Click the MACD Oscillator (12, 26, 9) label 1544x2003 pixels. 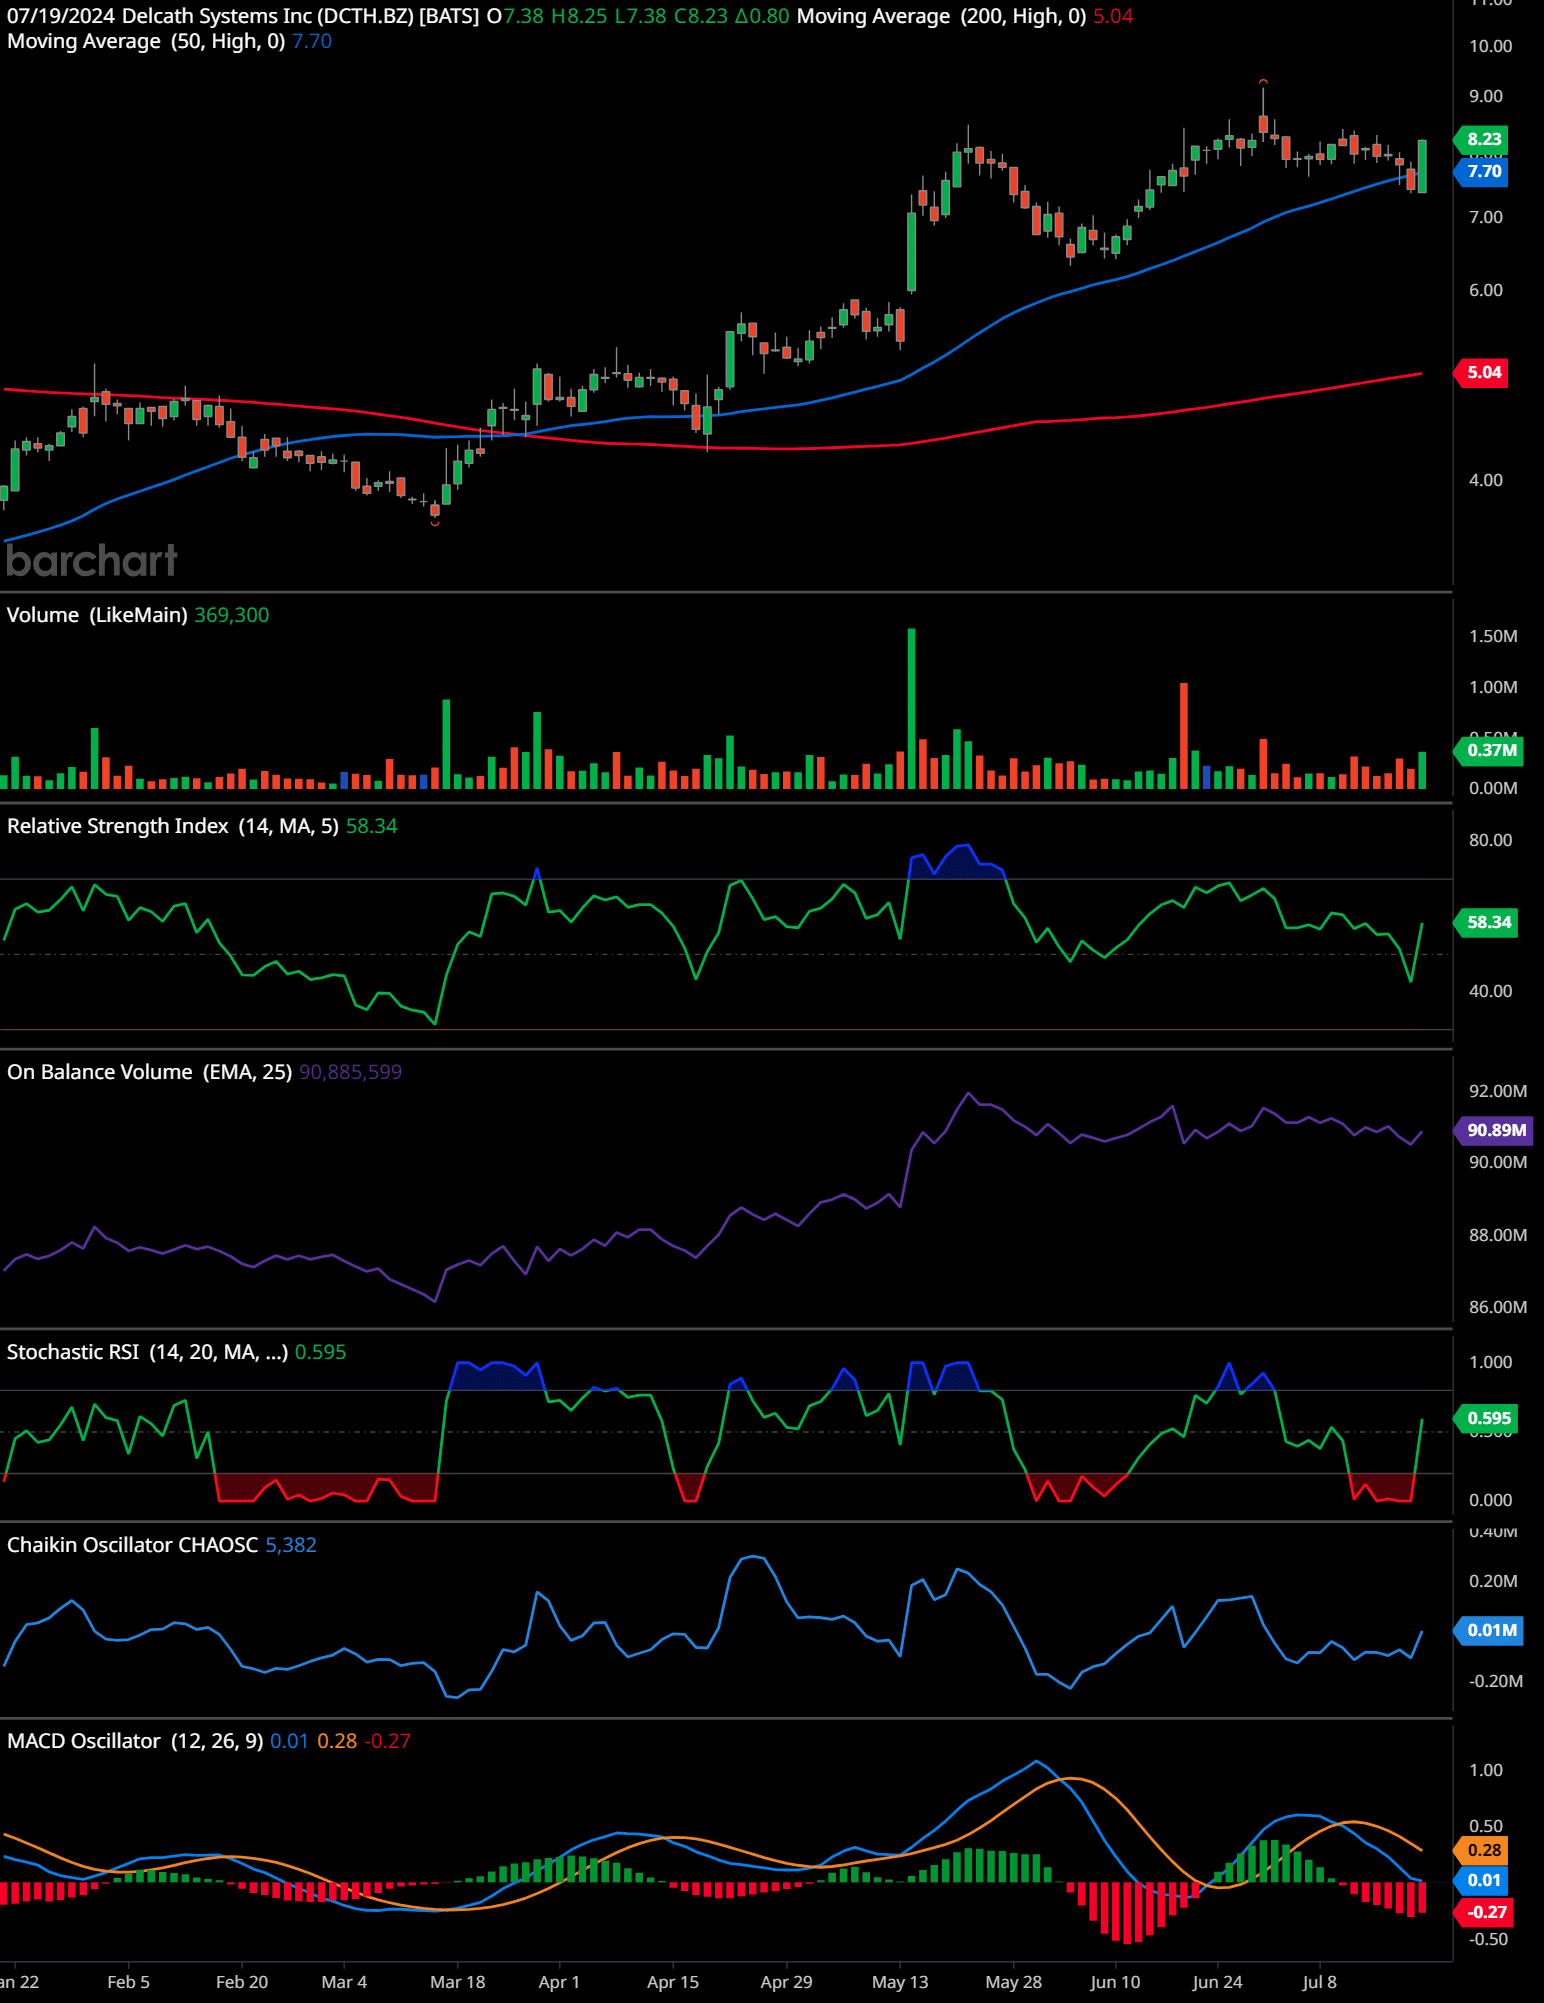point(135,1741)
